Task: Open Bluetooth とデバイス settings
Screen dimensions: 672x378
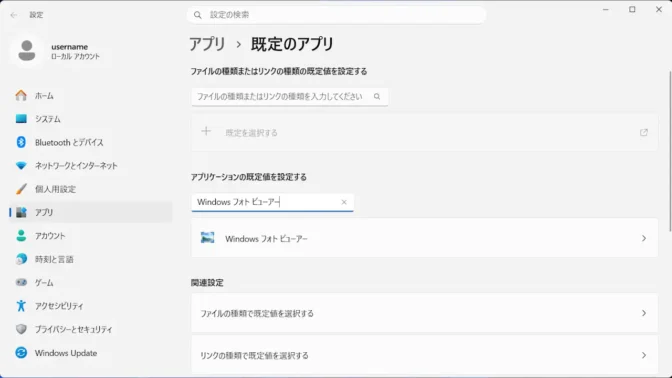Action: [90, 142]
